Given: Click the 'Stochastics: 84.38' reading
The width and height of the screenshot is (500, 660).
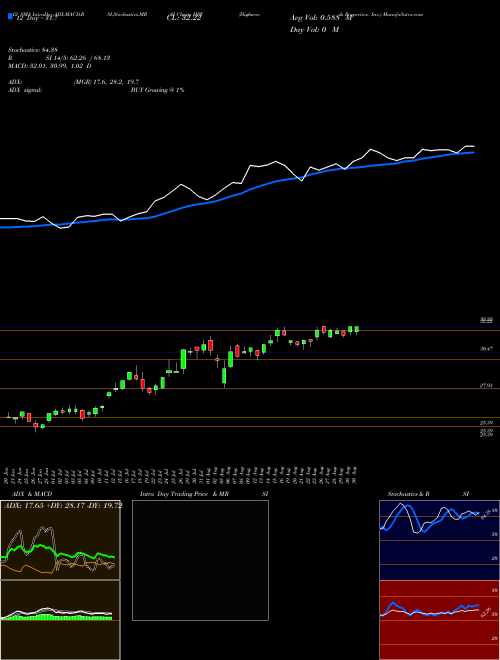Looking at the screenshot, I should click(x=33, y=50).
